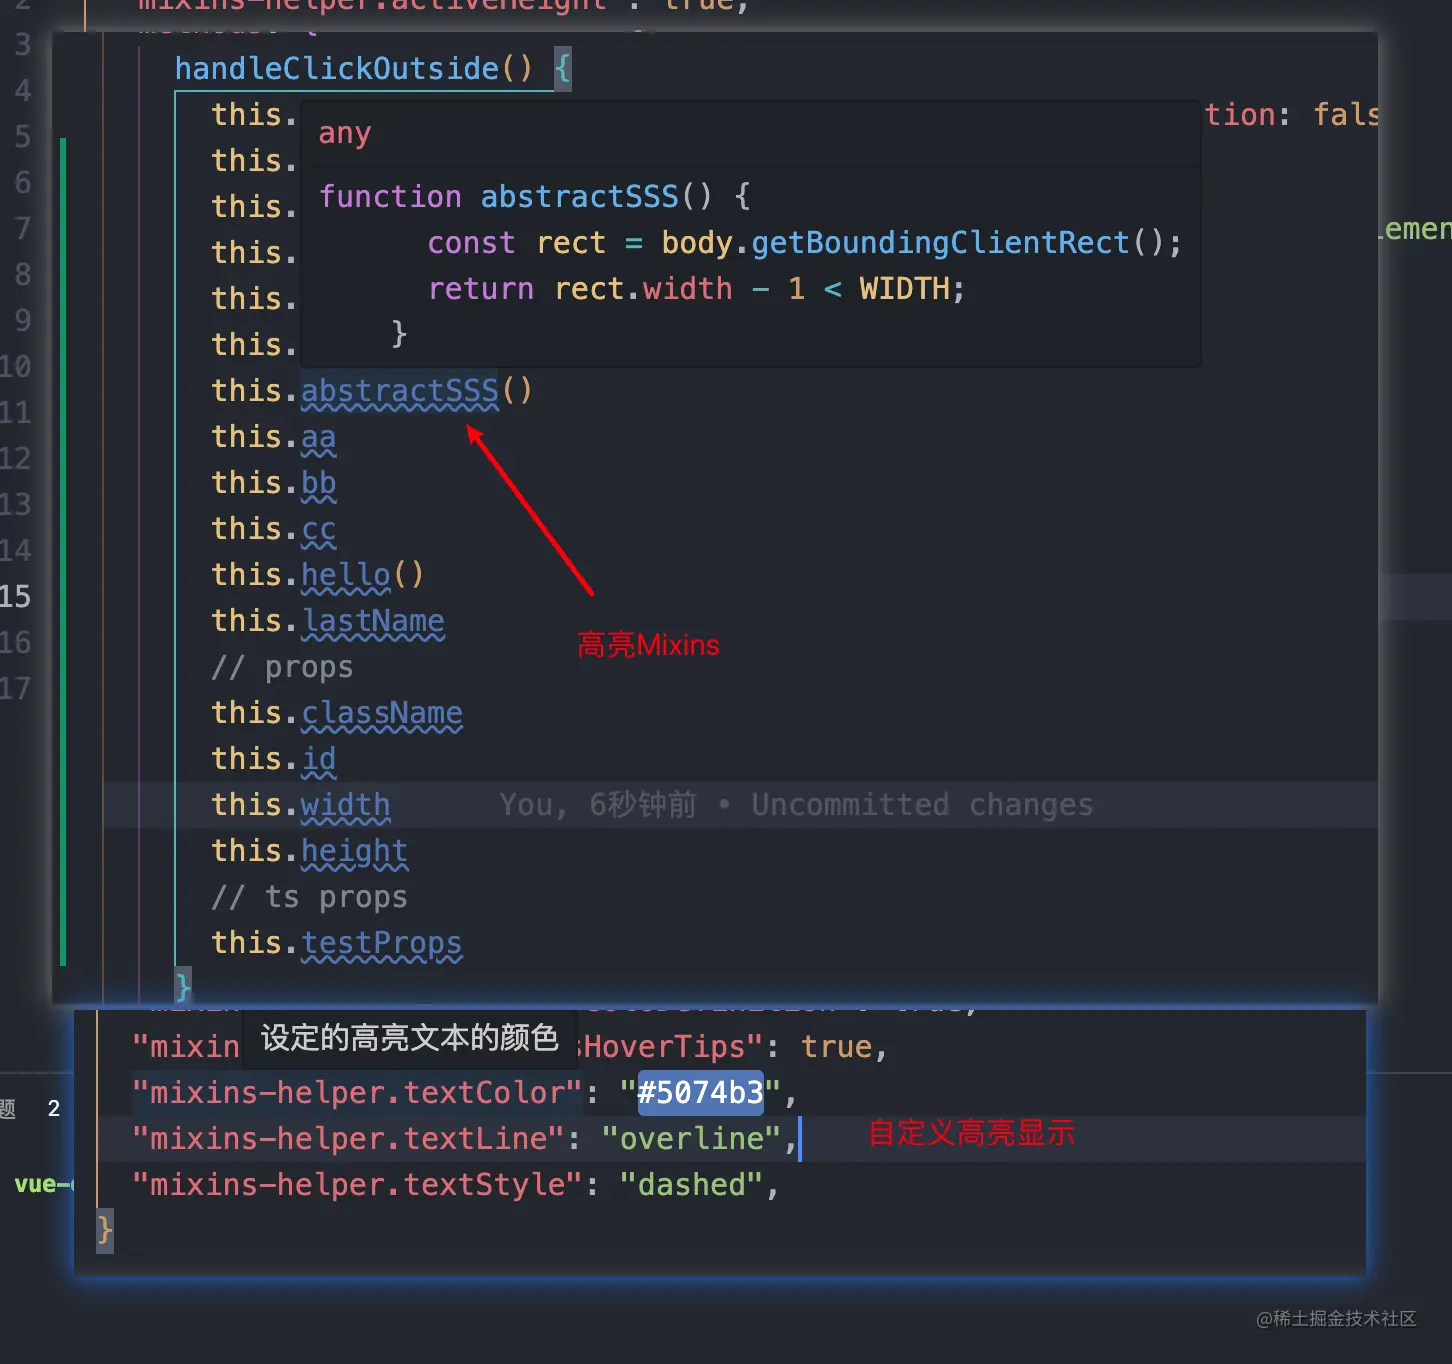Click the lastName property
The height and width of the screenshot is (1364, 1452).
coord(372,621)
